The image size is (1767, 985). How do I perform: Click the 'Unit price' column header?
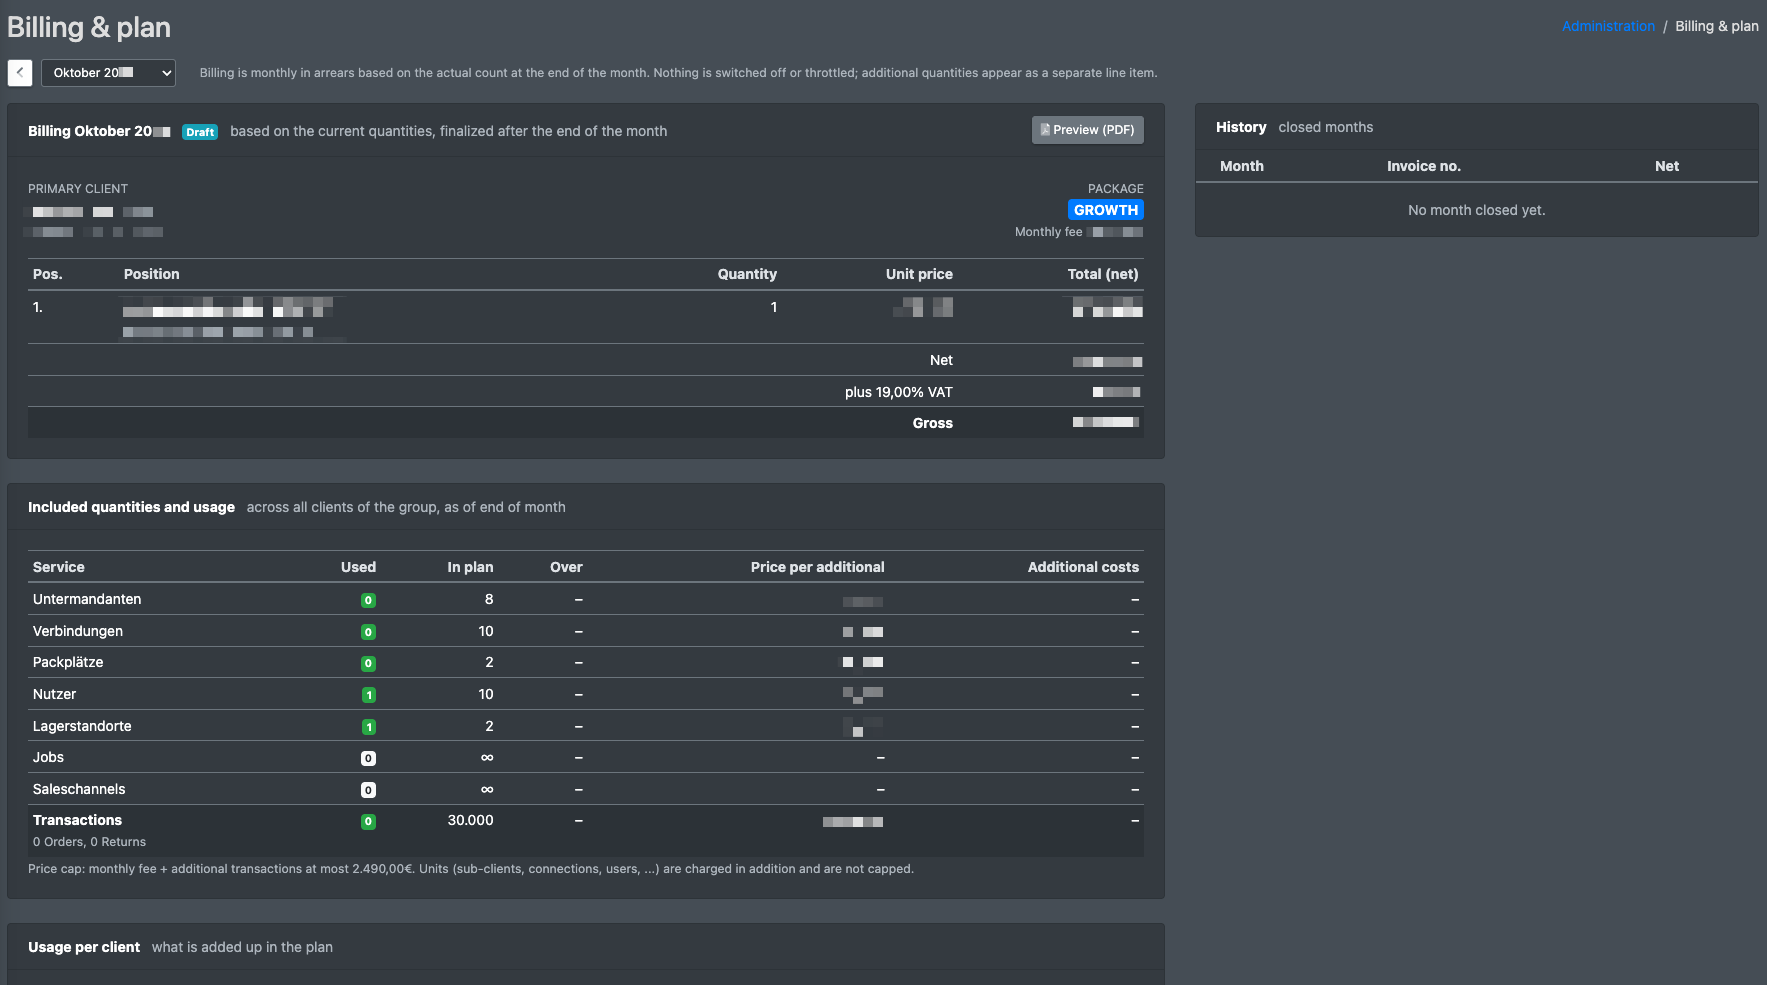point(919,274)
